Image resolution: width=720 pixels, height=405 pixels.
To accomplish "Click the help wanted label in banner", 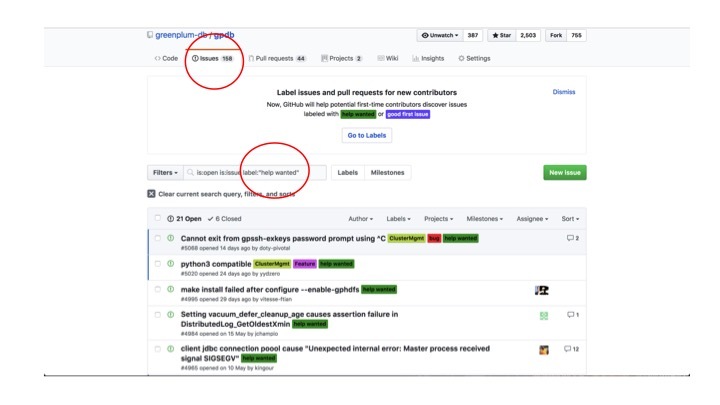I will point(358,114).
